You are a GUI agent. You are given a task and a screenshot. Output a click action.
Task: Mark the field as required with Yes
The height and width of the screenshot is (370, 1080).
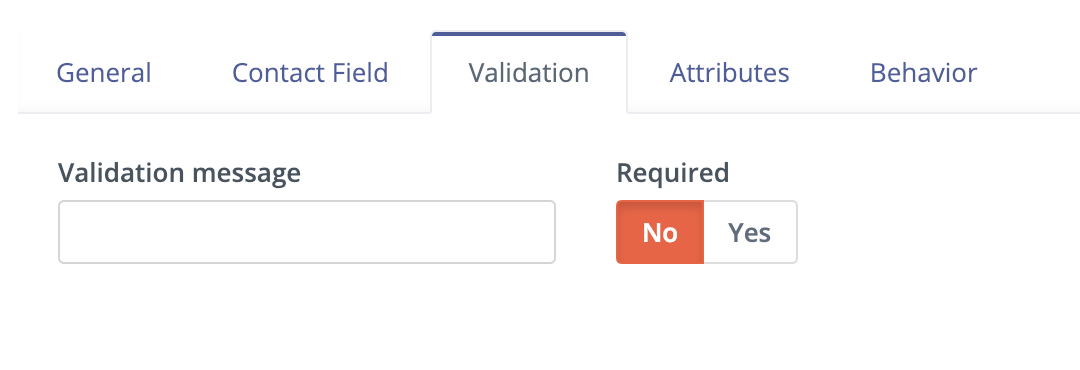749,232
